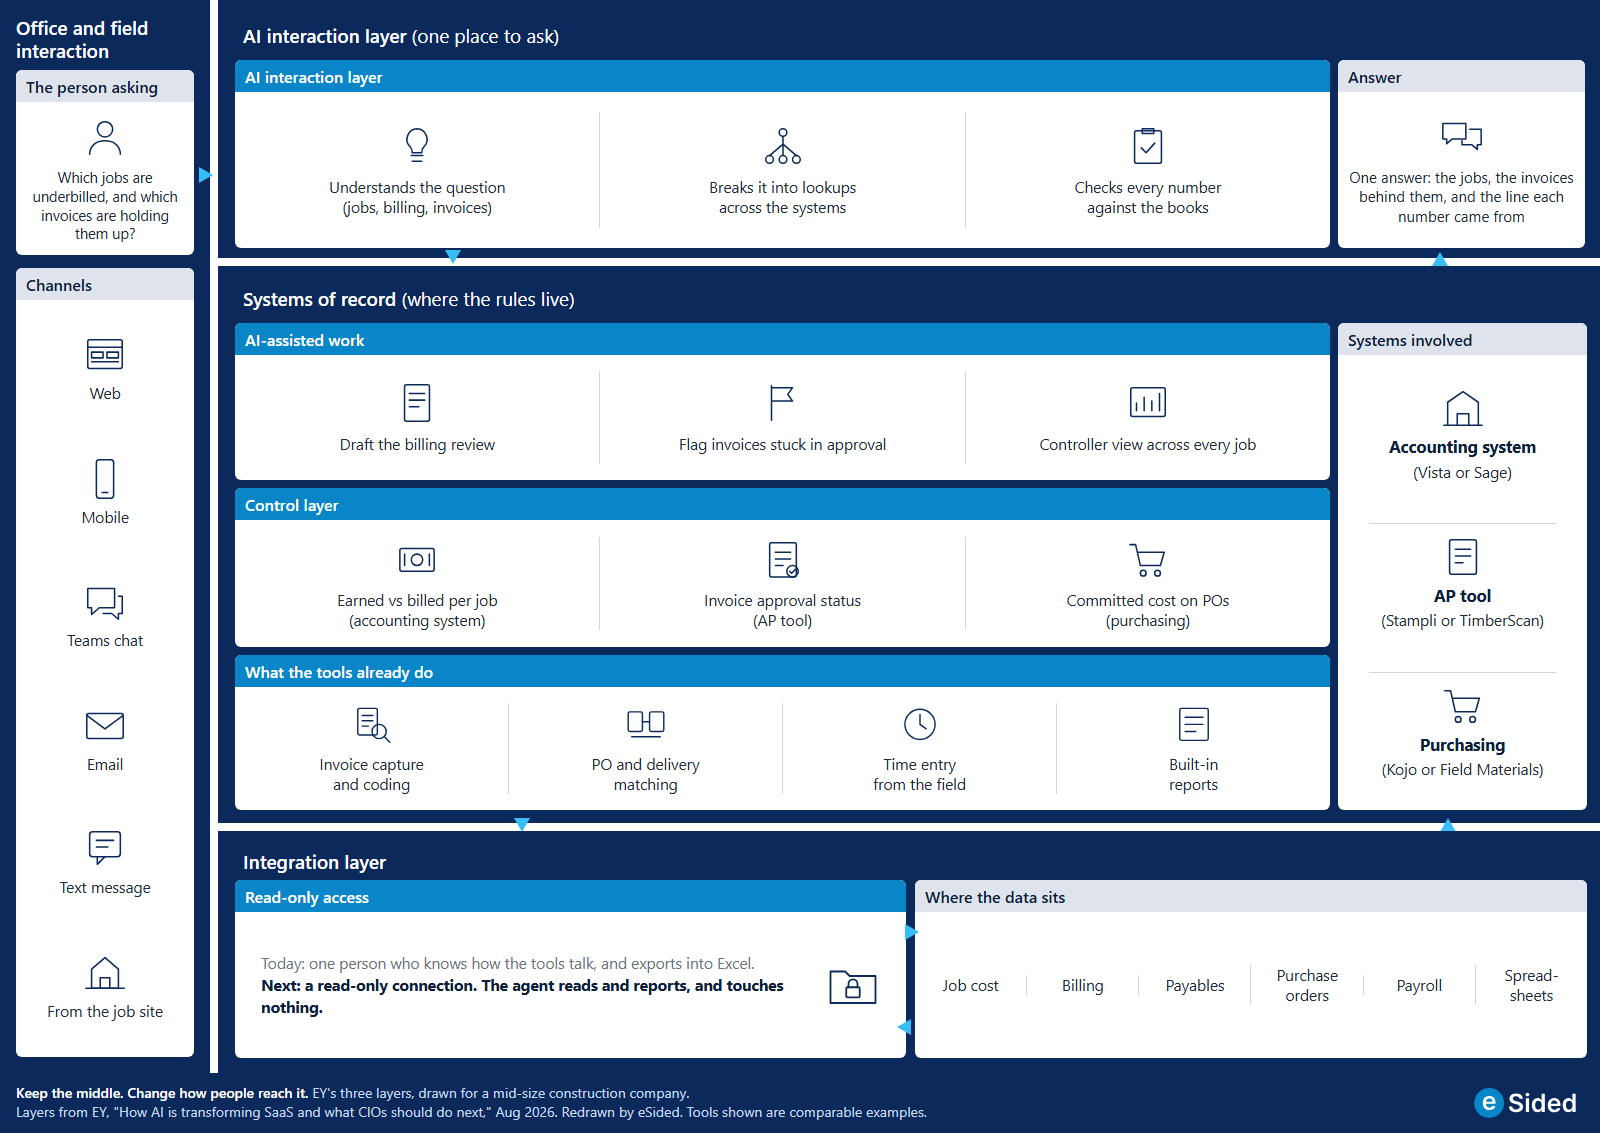Select the Mobile phone icon
Screen dimensions: 1600x1133
(105, 479)
